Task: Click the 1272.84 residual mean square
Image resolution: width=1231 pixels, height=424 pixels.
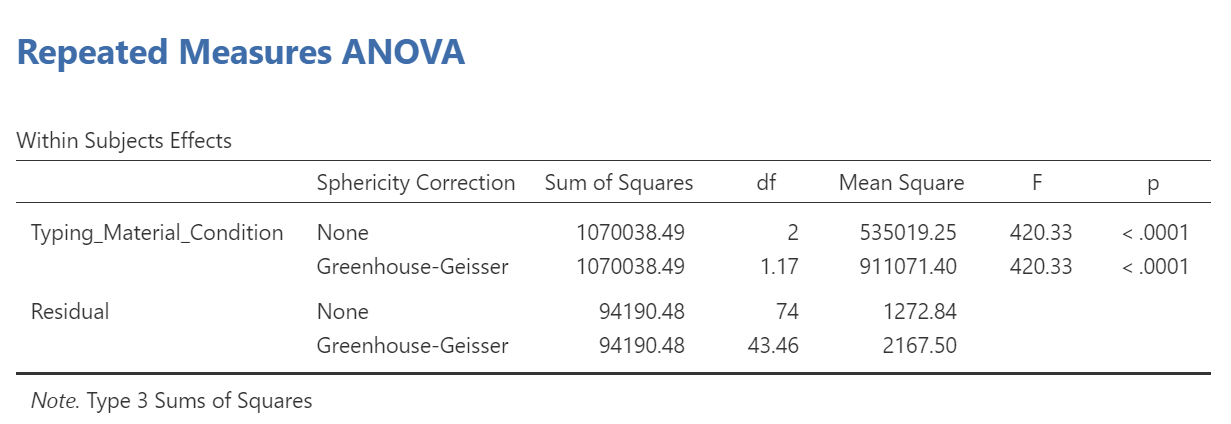Action: pos(920,311)
